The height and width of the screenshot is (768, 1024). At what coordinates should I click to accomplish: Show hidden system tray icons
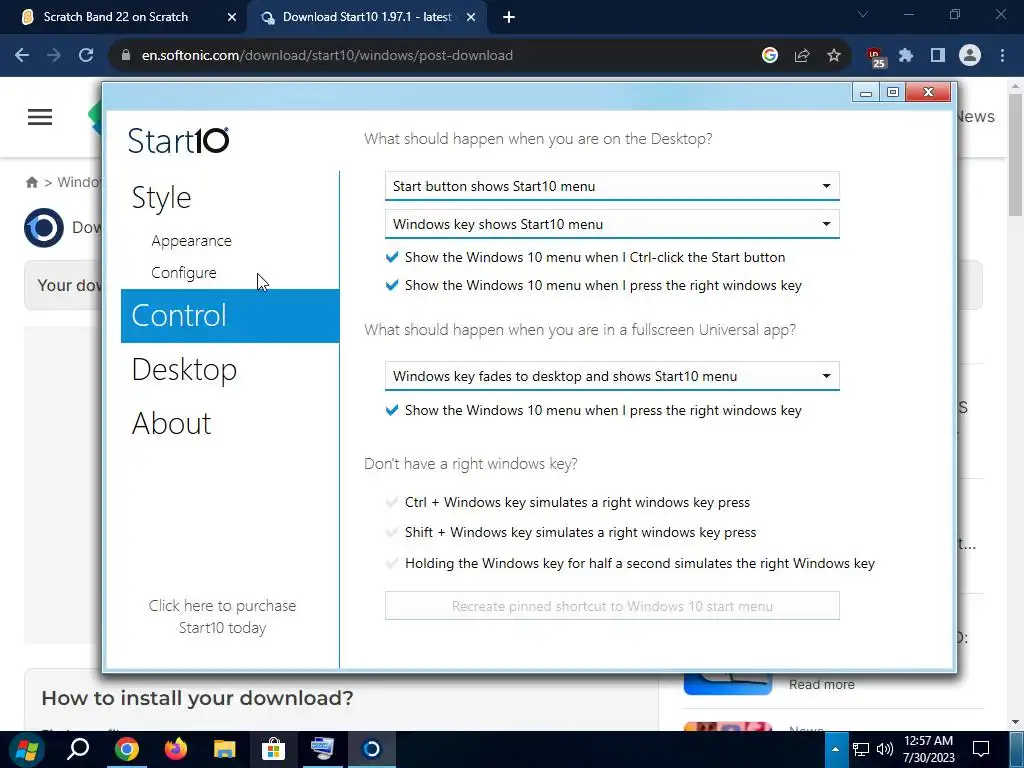pos(835,749)
